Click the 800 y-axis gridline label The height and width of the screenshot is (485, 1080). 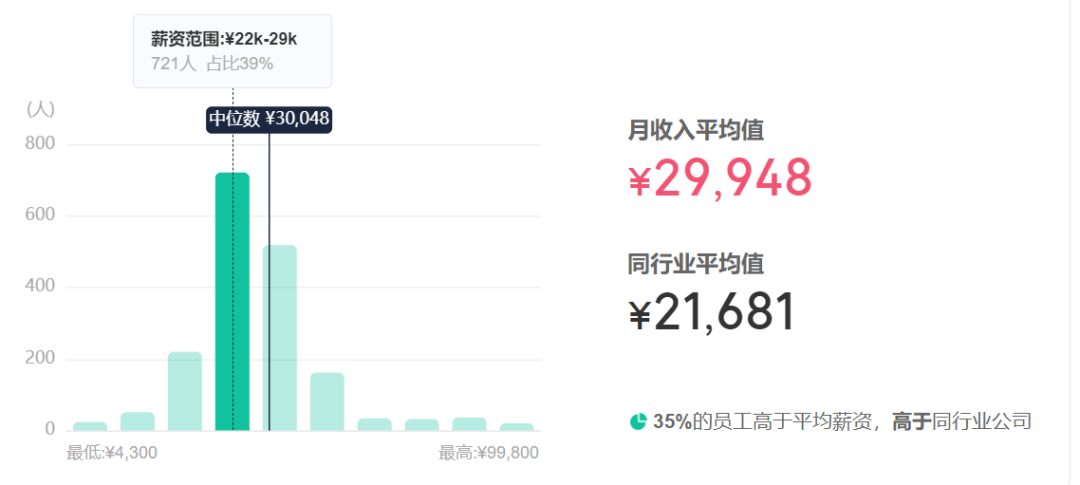pos(40,144)
